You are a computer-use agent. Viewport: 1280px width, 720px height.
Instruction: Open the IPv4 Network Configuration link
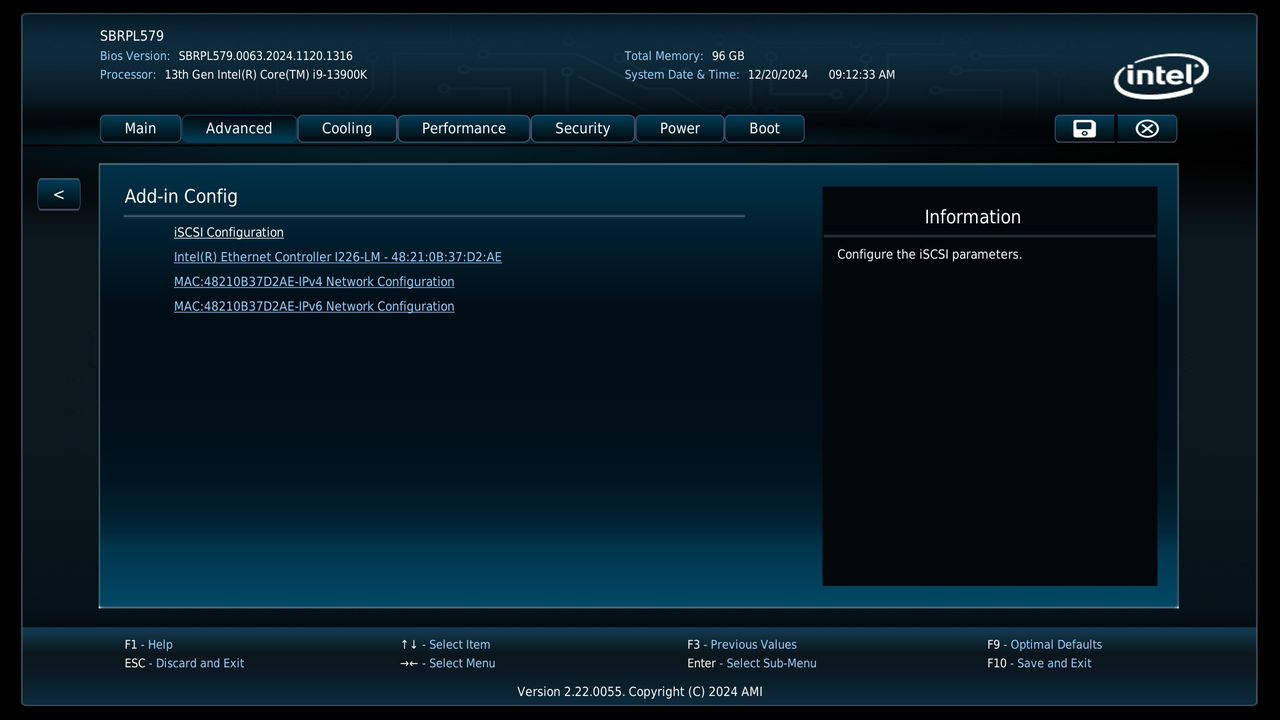(314, 282)
